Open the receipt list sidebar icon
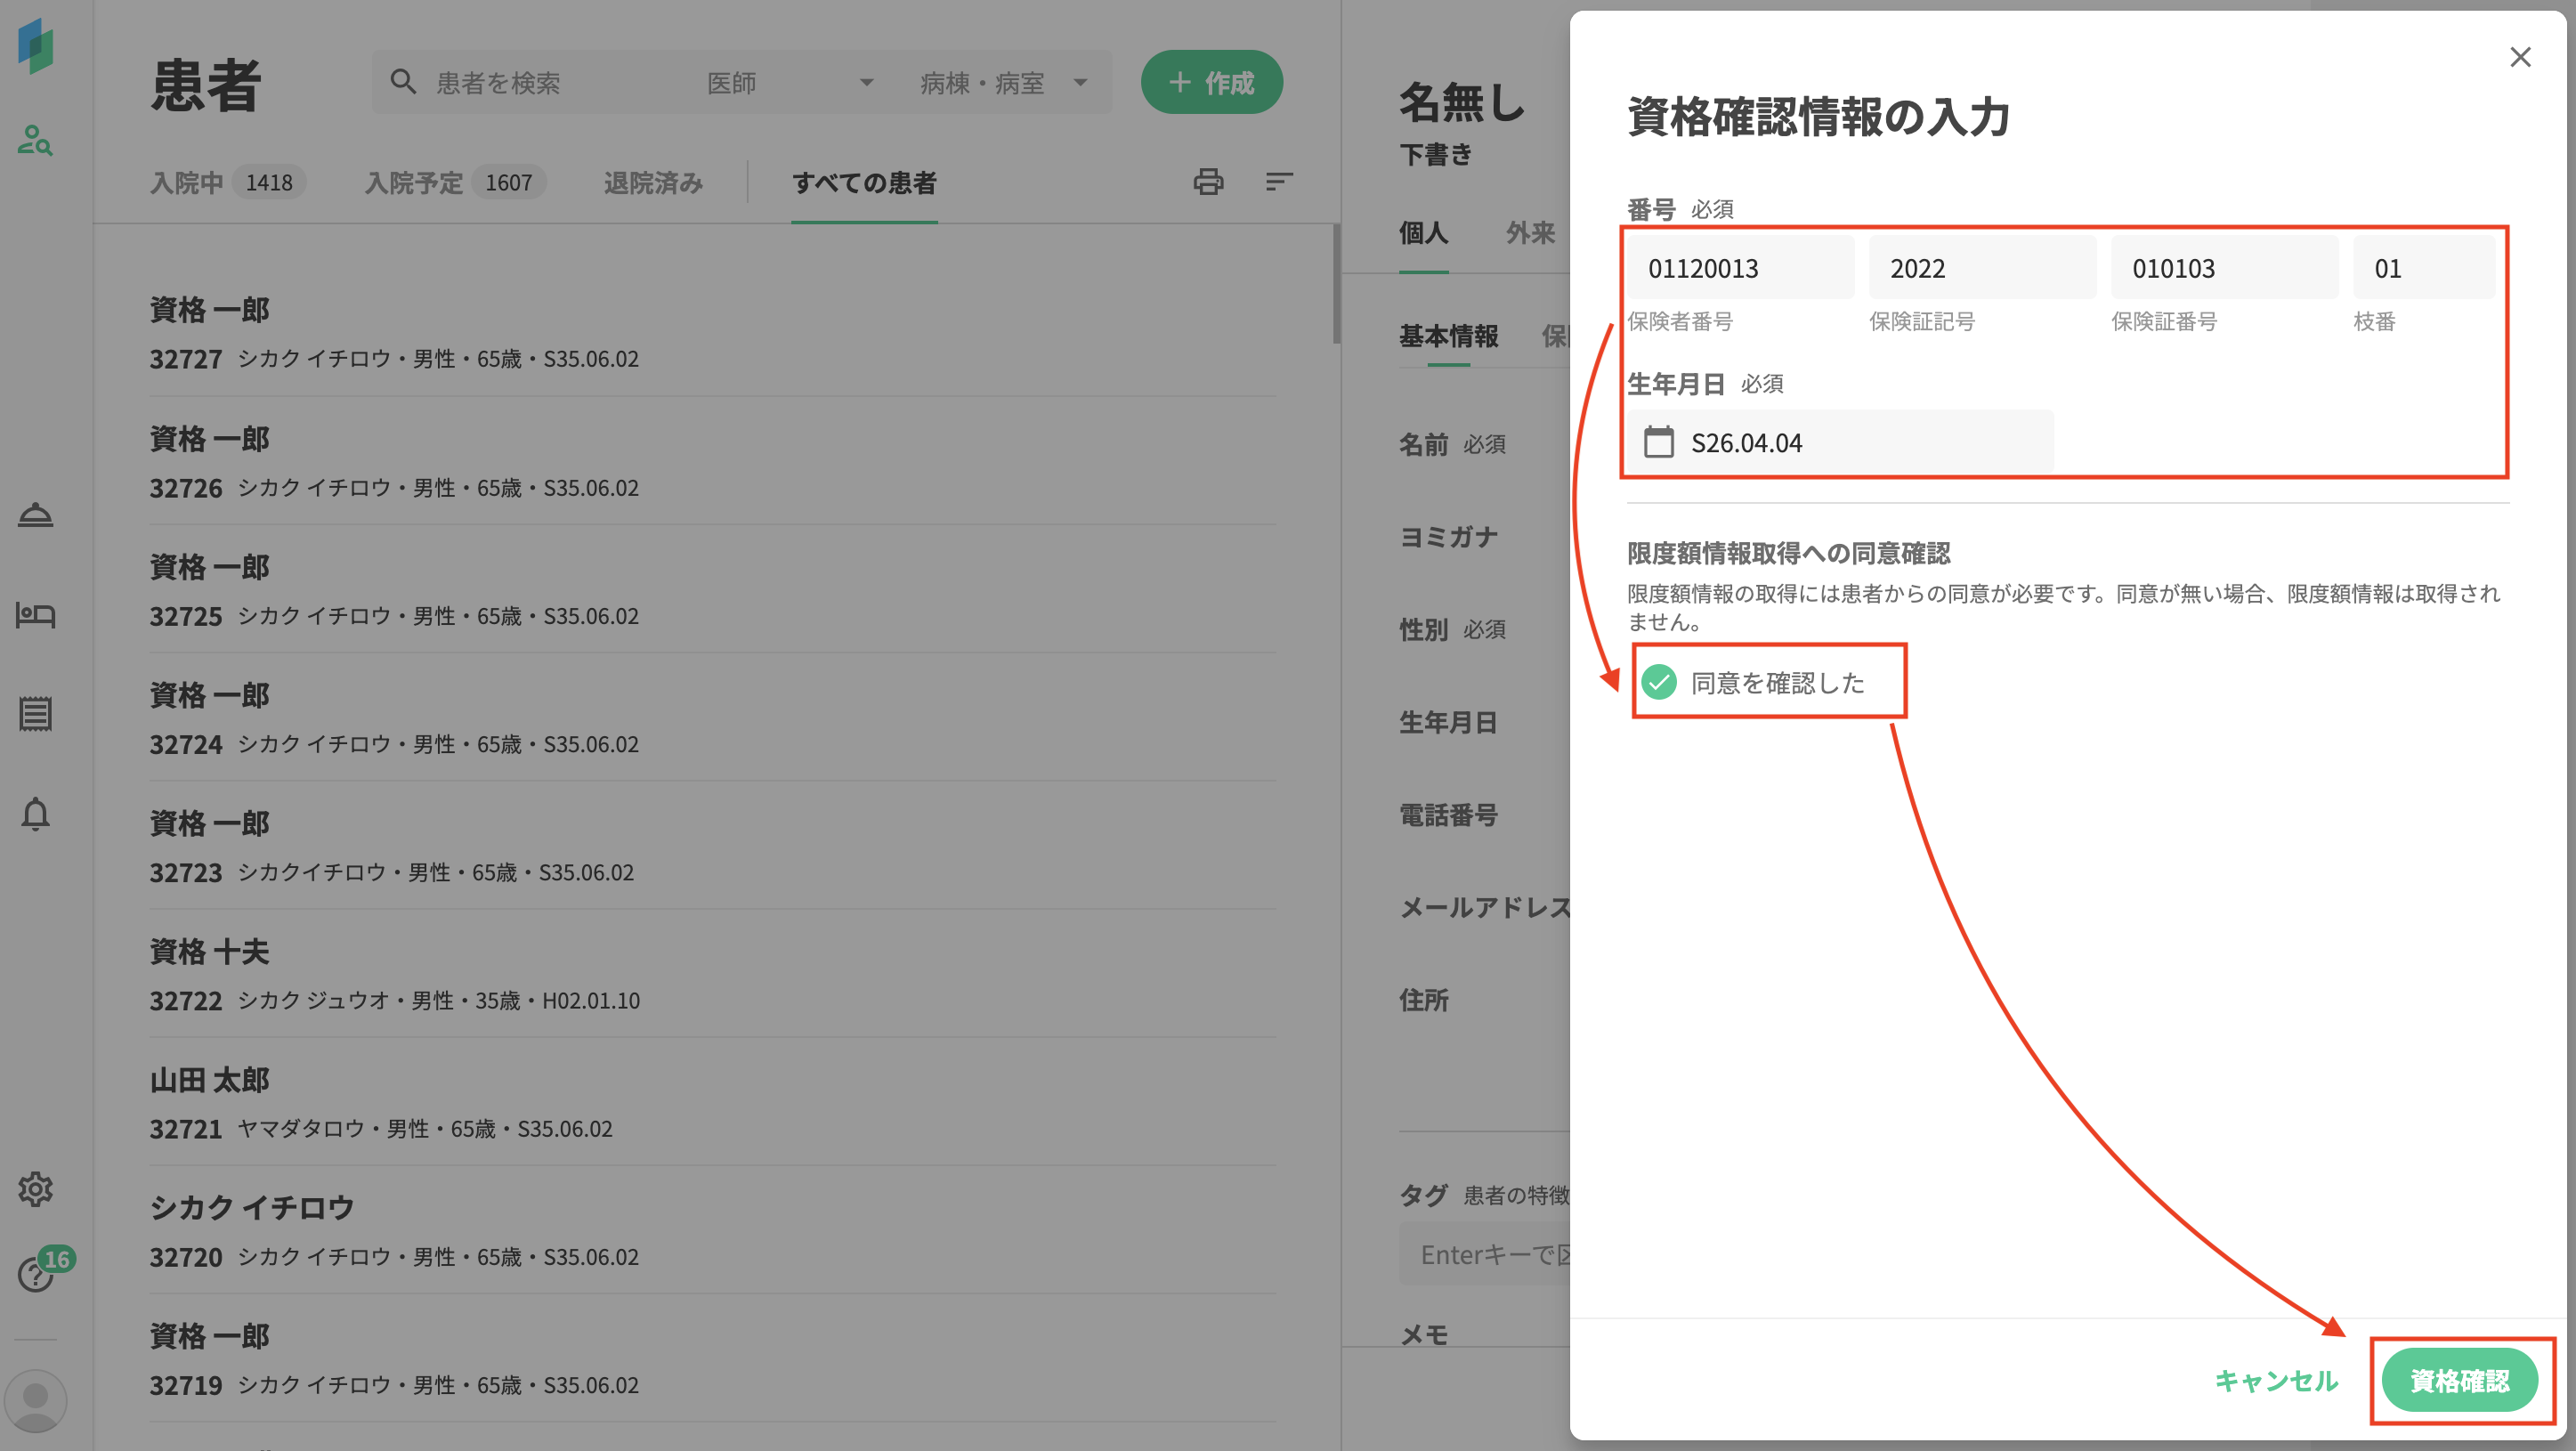This screenshot has height=1451, width=2576. click(35, 714)
